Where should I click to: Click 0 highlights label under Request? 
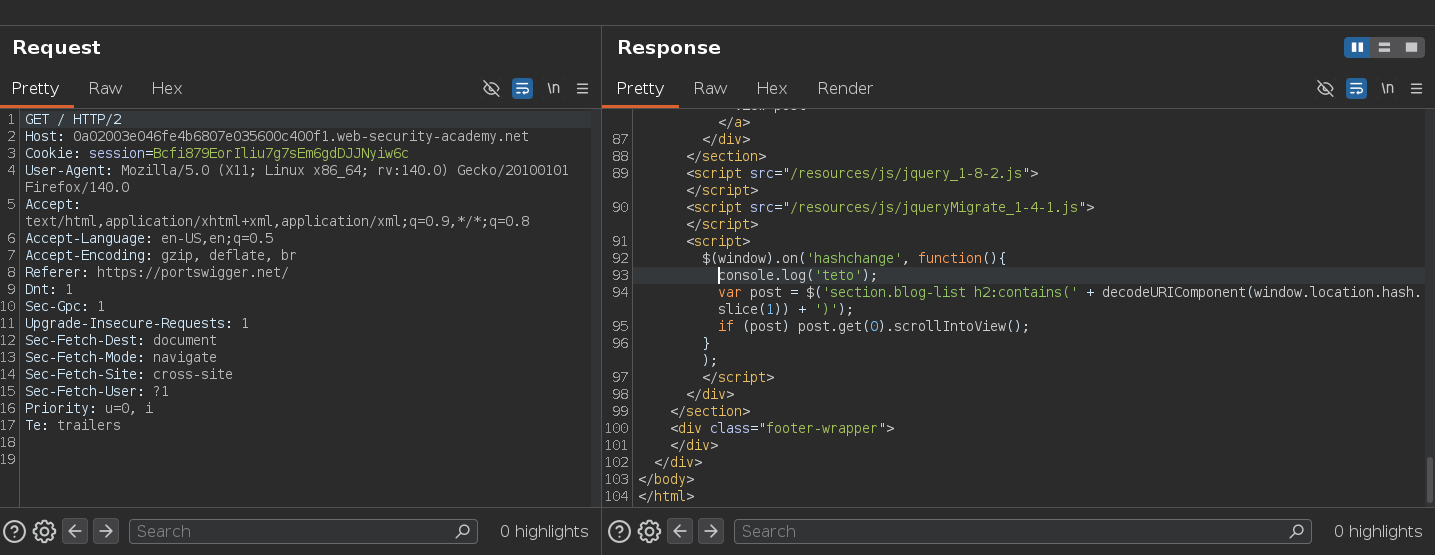[544, 531]
